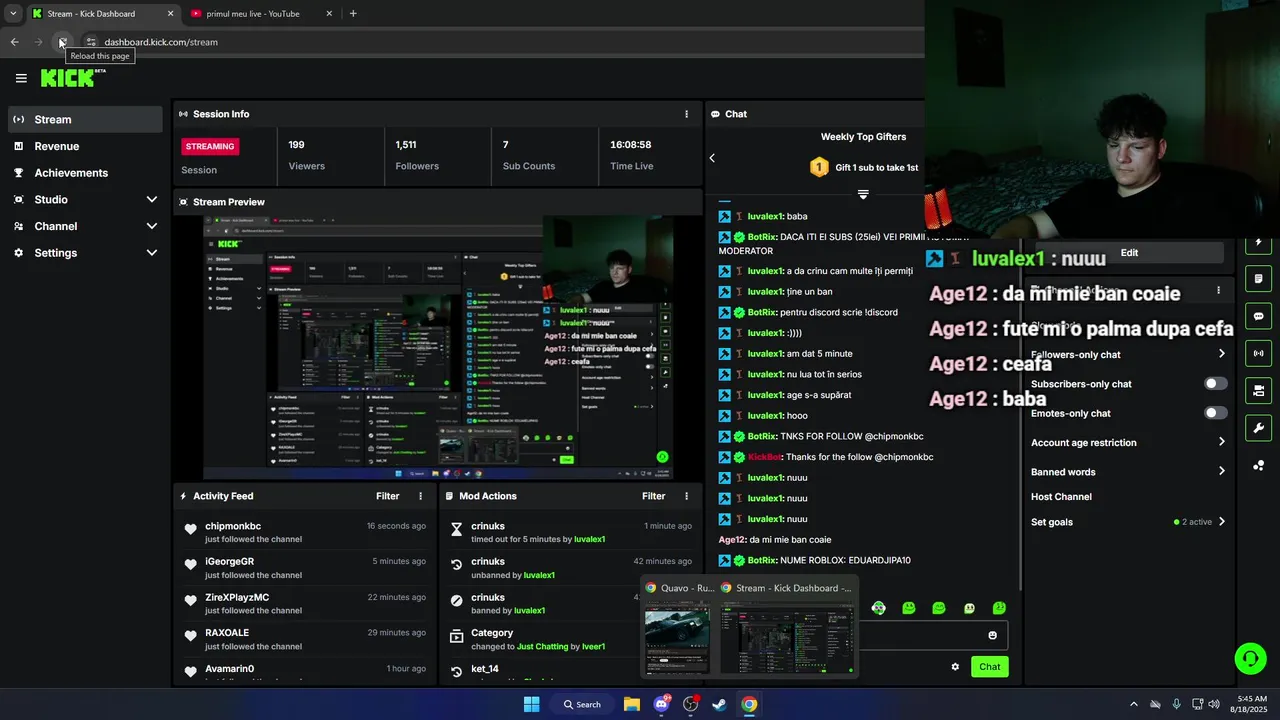Image resolution: width=1280 pixels, height=720 pixels.
Task: Click the Windows Start button
Action: tap(532, 704)
